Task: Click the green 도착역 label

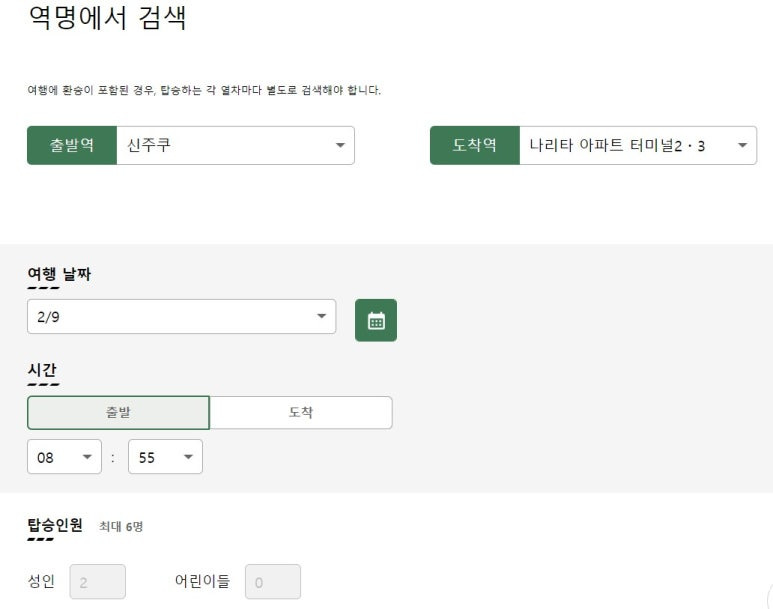Action: pyautogui.click(x=475, y=145)
